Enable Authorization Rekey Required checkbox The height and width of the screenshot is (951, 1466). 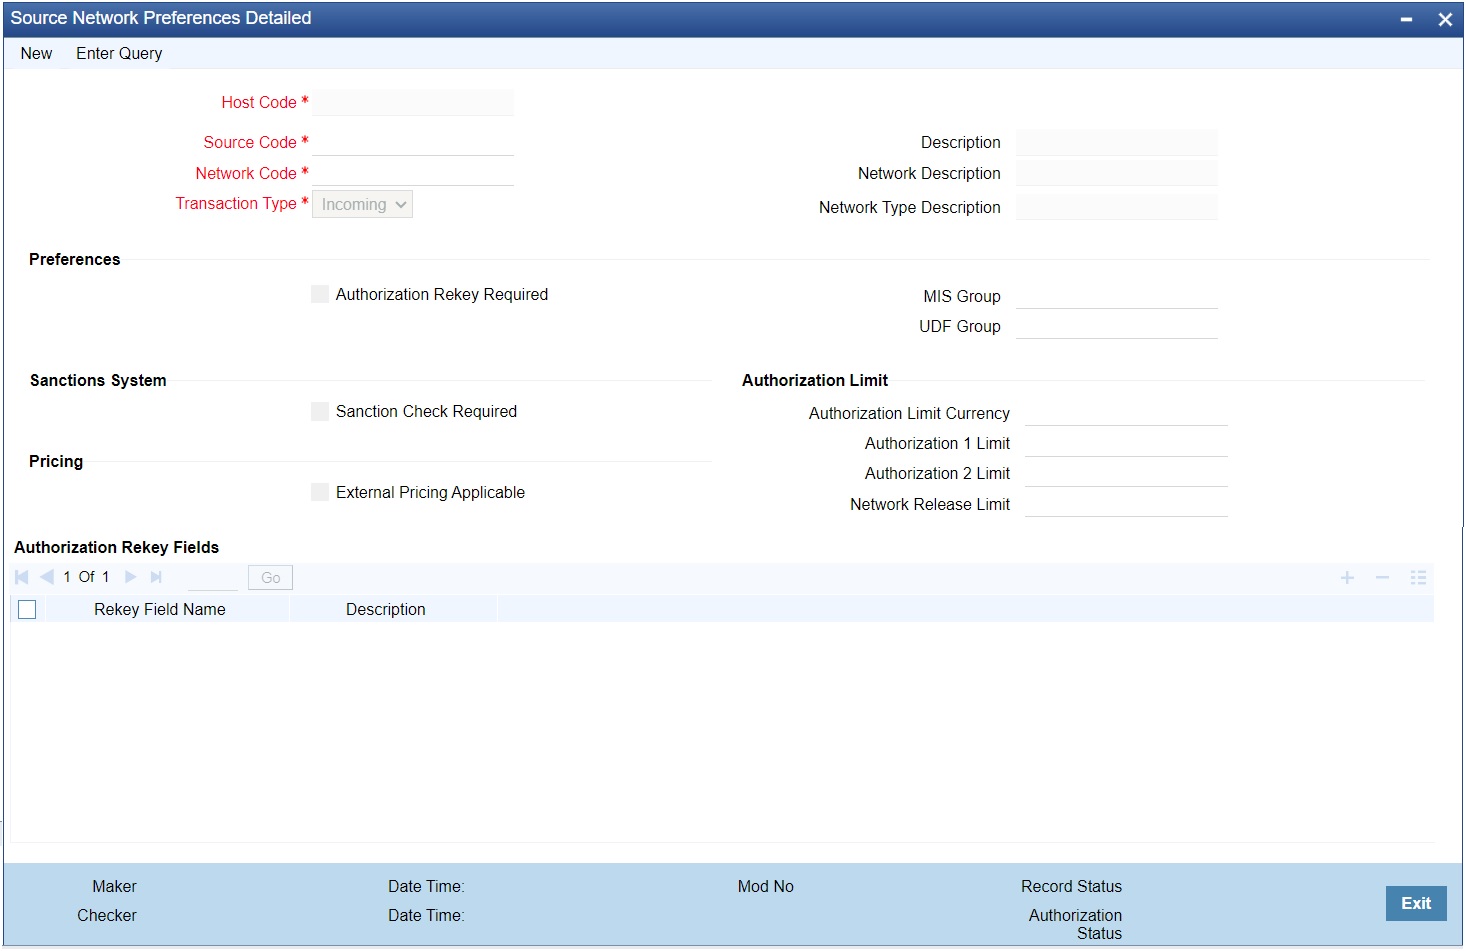pyautogui.click(x=320, y=294)
